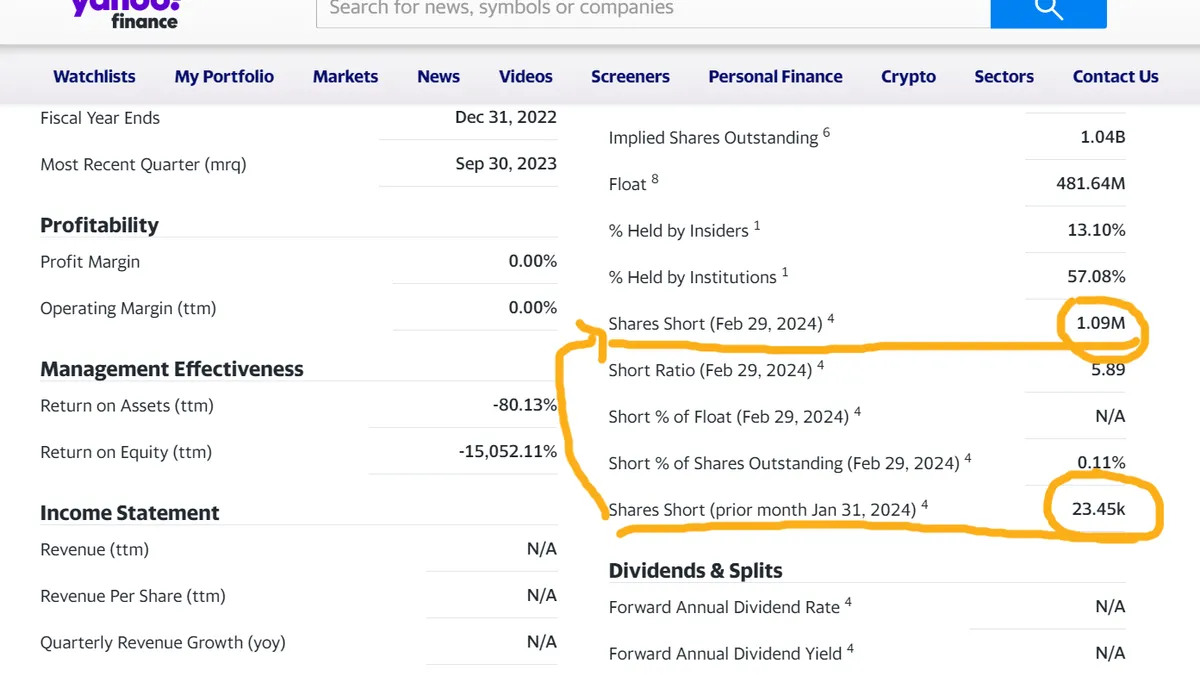Open the Sectors navigation item
The image size is (1200, 675).
pos(1004,77)
